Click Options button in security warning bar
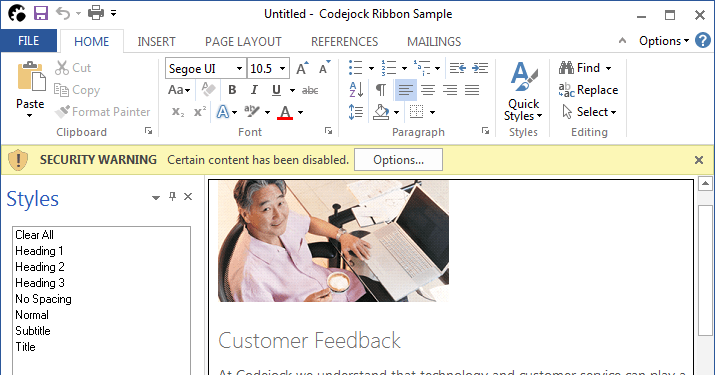This screenshot has width=715, height=375. [x=398, y=160]
